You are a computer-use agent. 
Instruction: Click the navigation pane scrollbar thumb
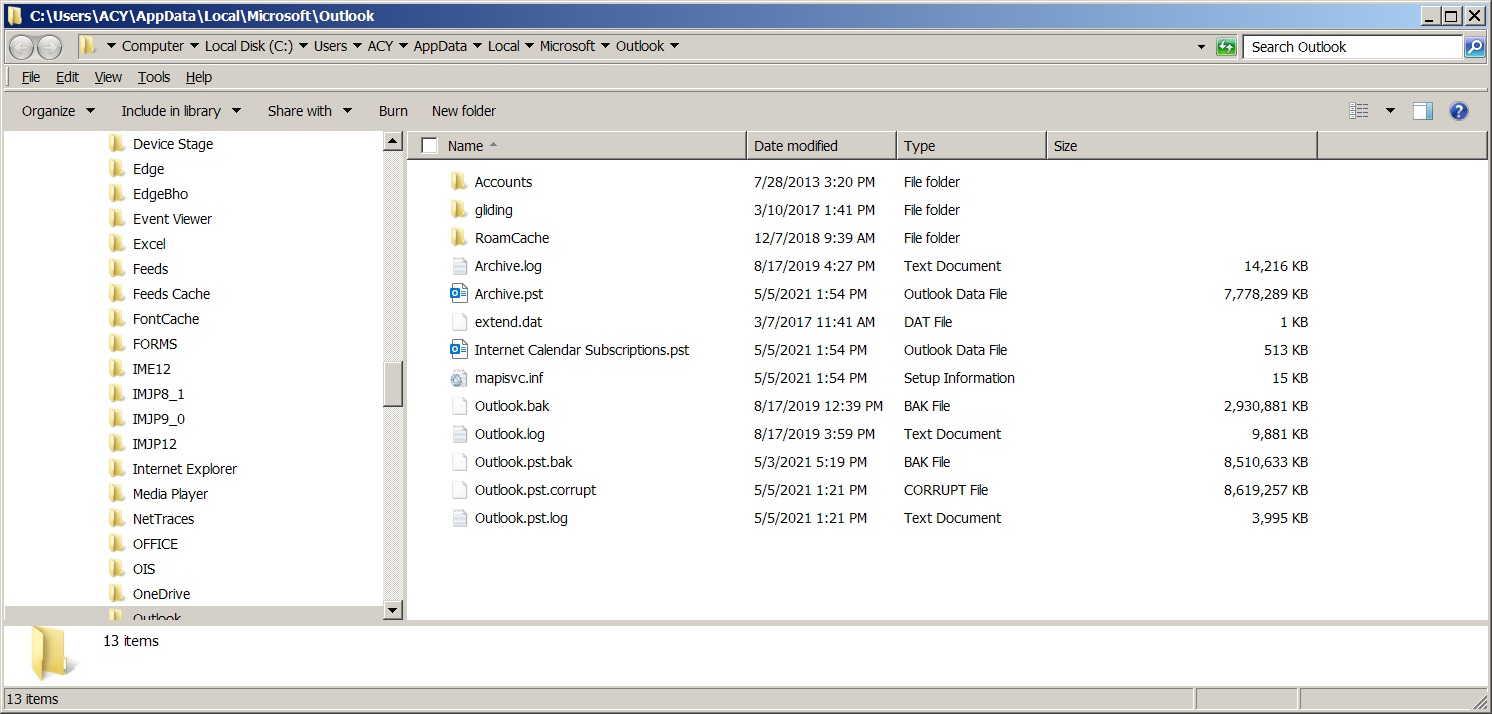[x=393, y=383]
